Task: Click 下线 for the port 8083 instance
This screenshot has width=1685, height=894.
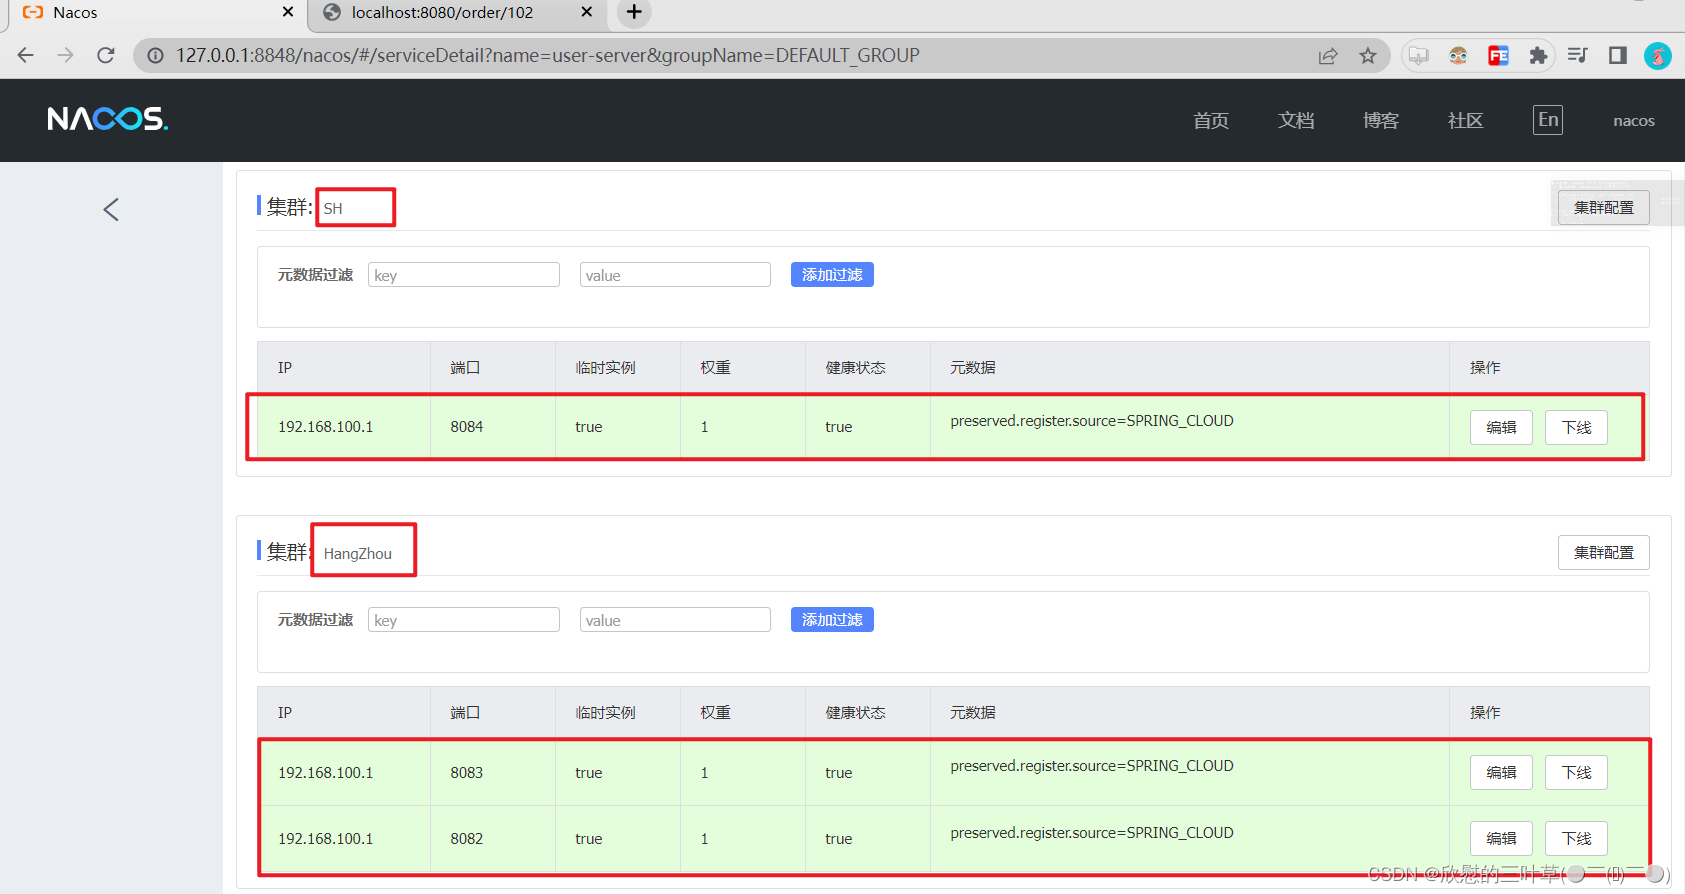Action: click(1577, 772)
